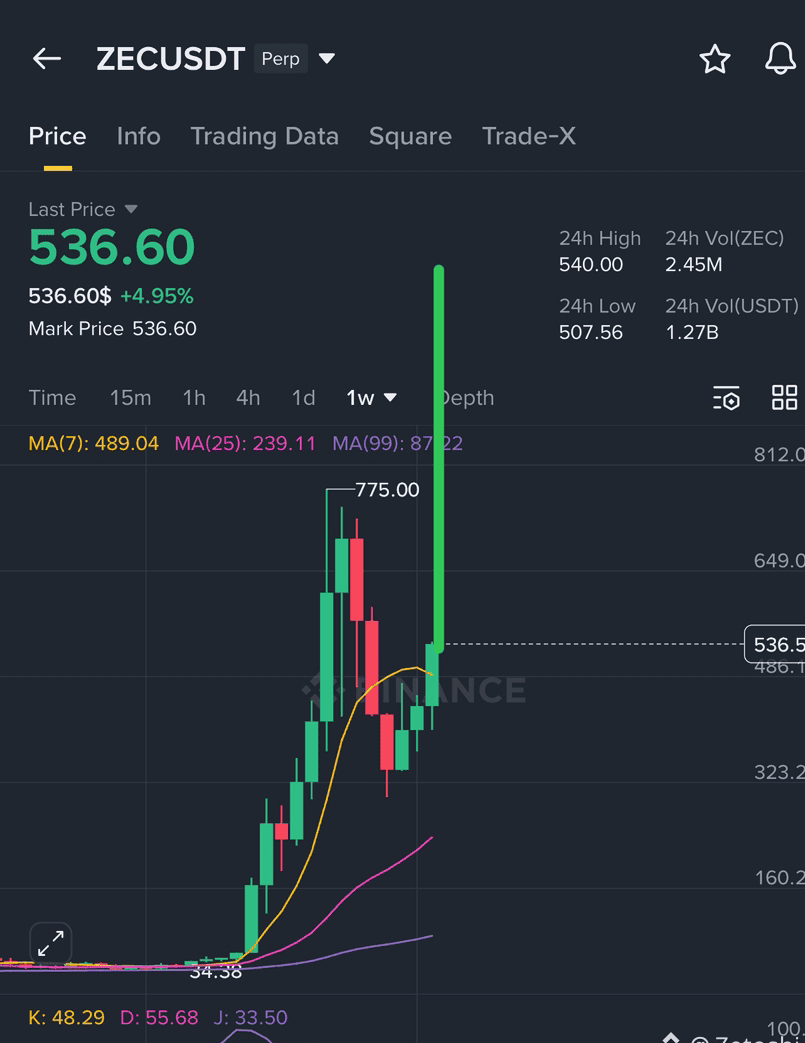This screenshot has height=1043, width=805.
Task: Tap the last price 536.60
Action: (112, 247)
